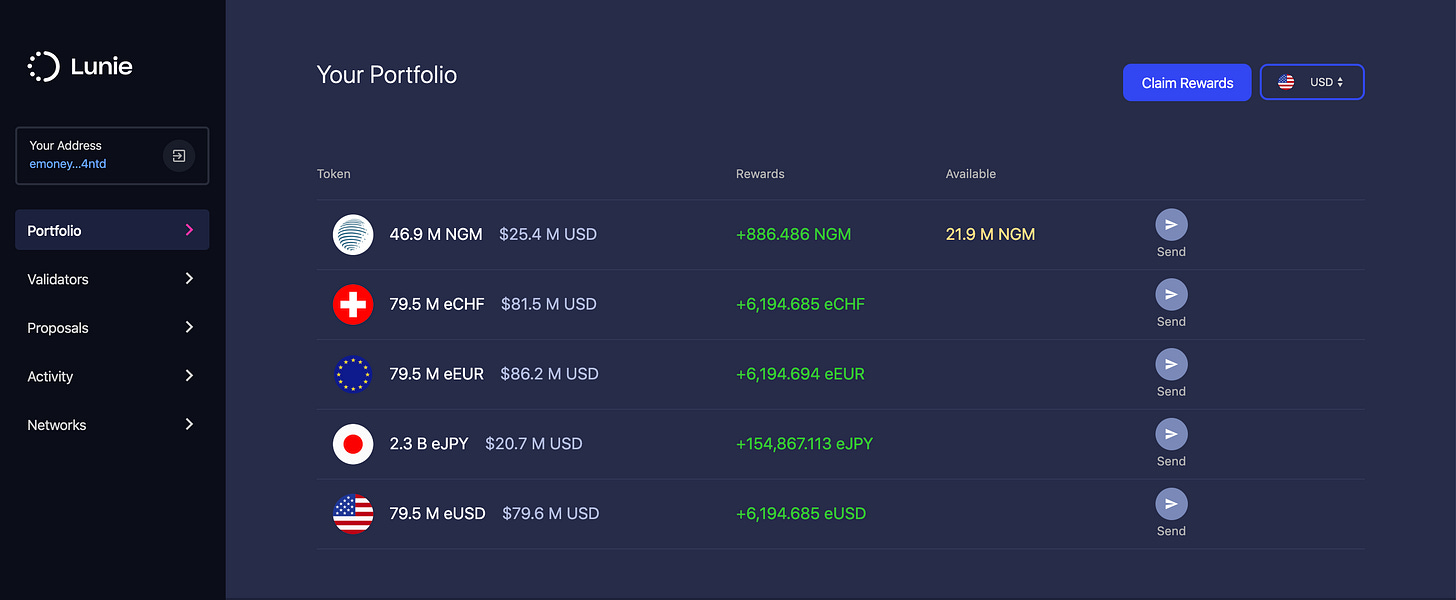1456x600 pixels.
Task: Click the US flag in currency selector
Action: coord(1286,82)
